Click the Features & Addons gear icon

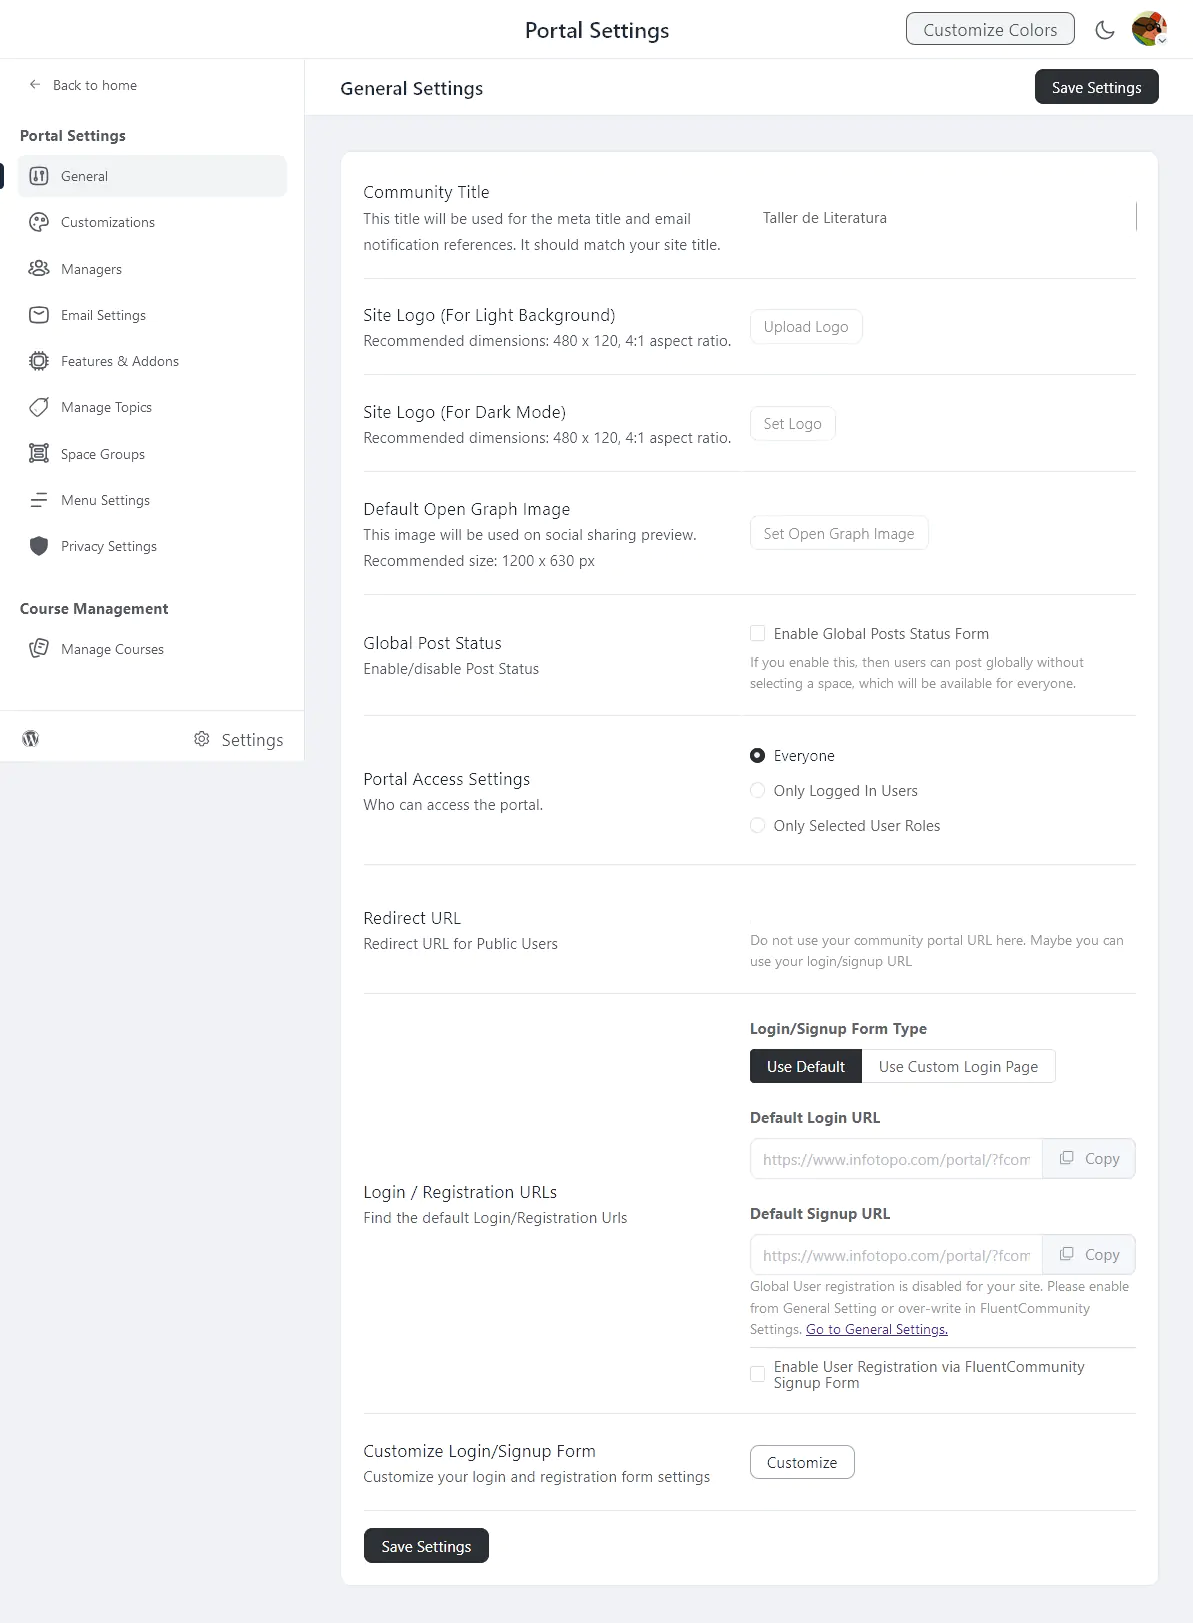tap(38, 361)
